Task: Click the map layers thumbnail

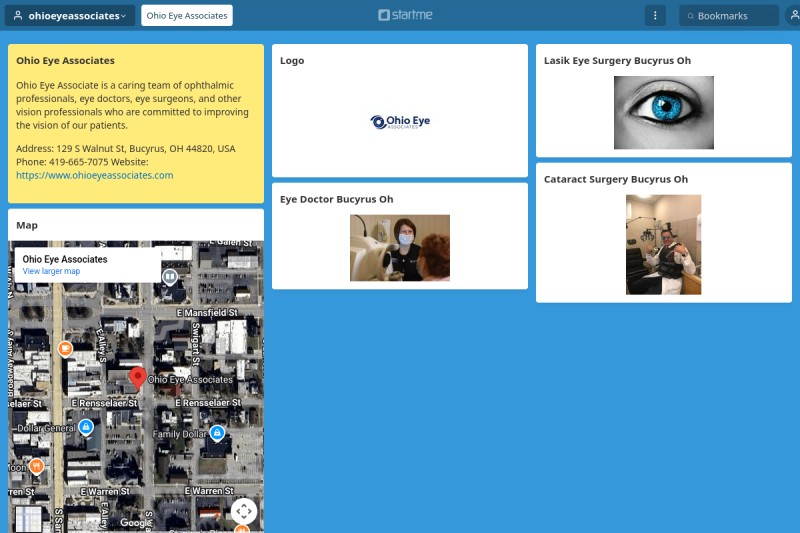Action: (x=29, y=519)
